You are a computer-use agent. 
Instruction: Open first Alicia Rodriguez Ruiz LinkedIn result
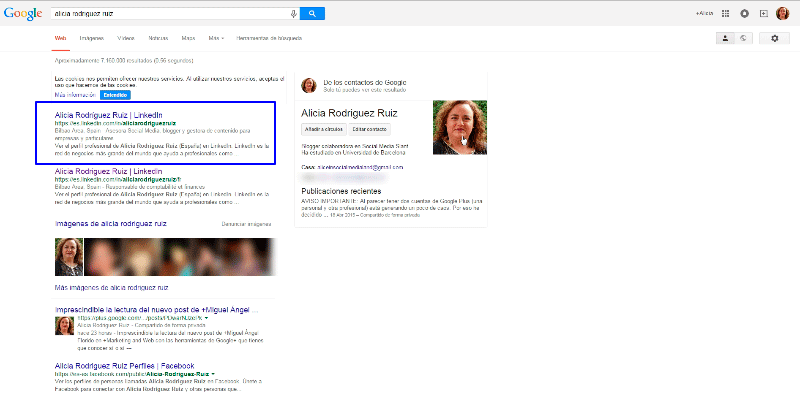pyautogui.click(x=108, y=115)
